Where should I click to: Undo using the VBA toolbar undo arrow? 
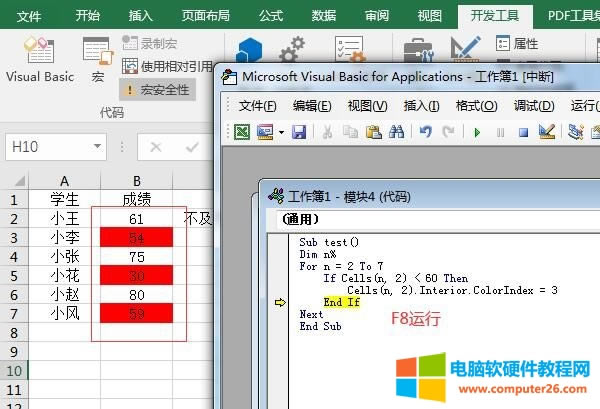pos(424,132)
